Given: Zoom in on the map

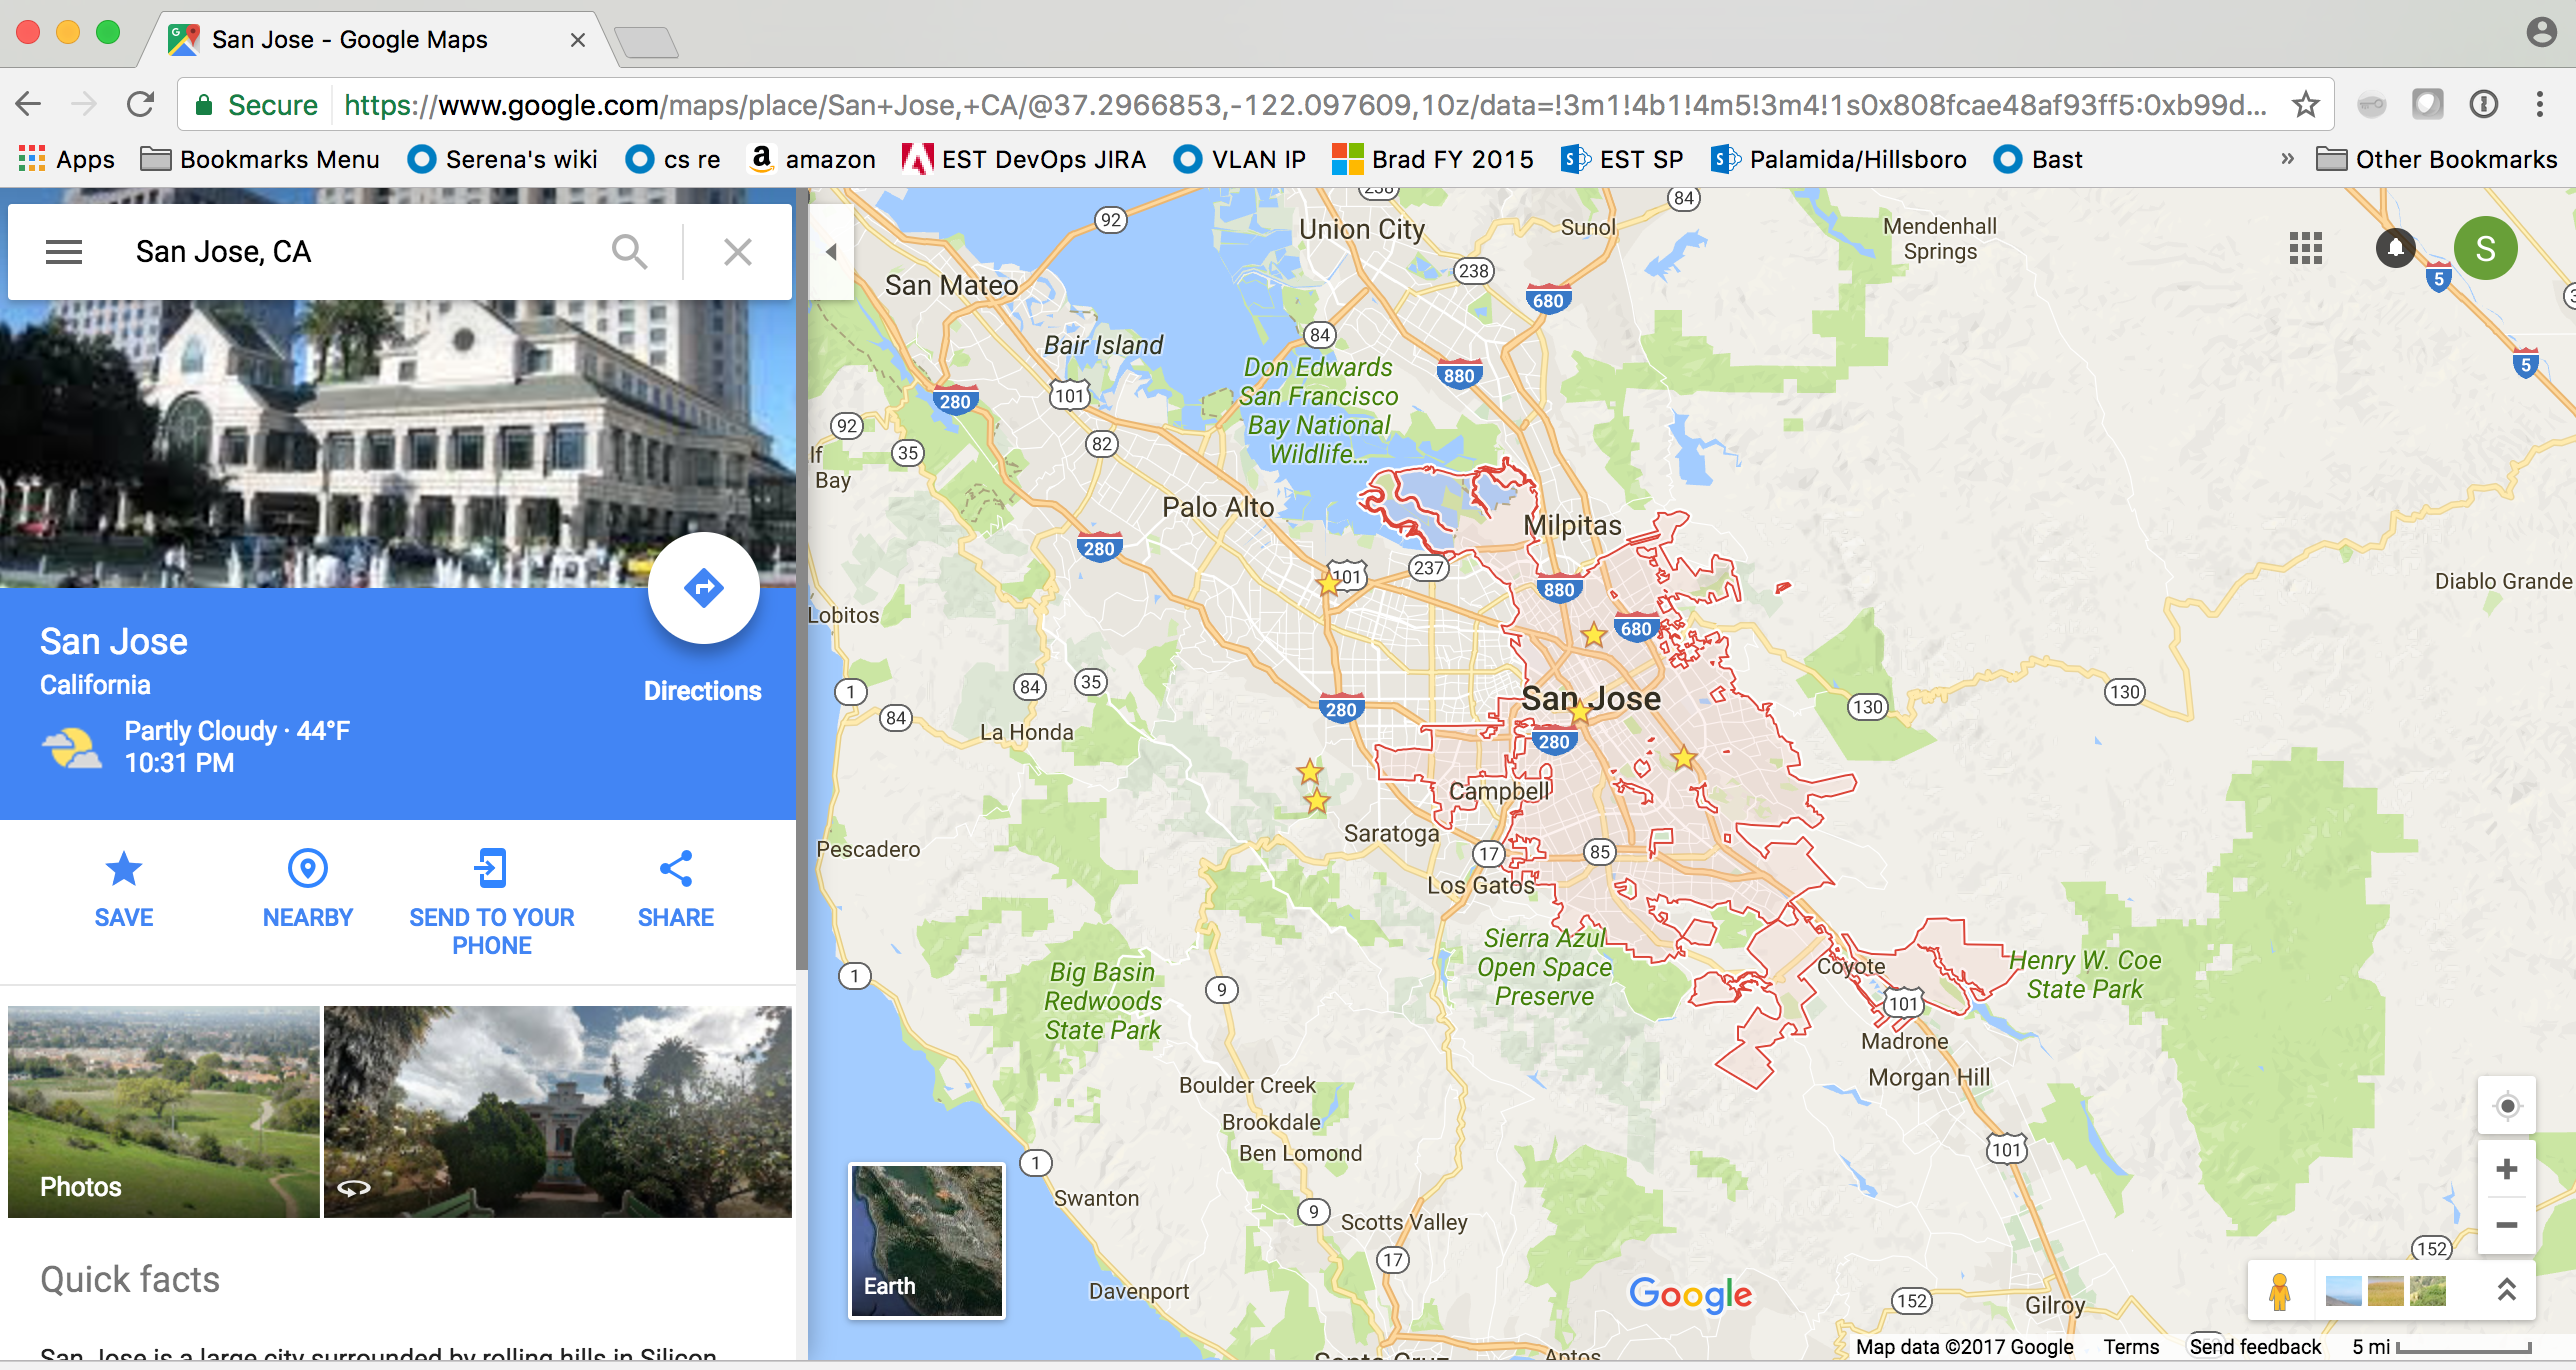Looking at the screenshot, I should (x=2507, y=1169).
